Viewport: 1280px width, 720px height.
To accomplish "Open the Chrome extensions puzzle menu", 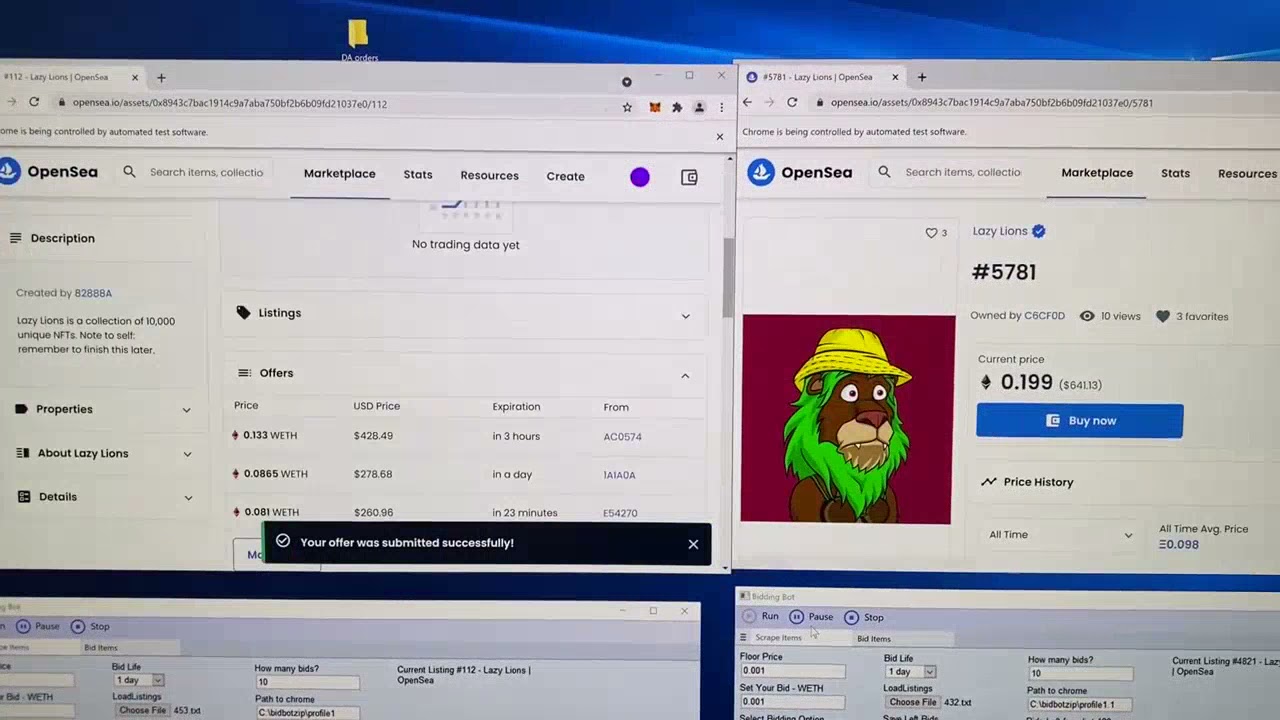I will (x=677, y=107).
